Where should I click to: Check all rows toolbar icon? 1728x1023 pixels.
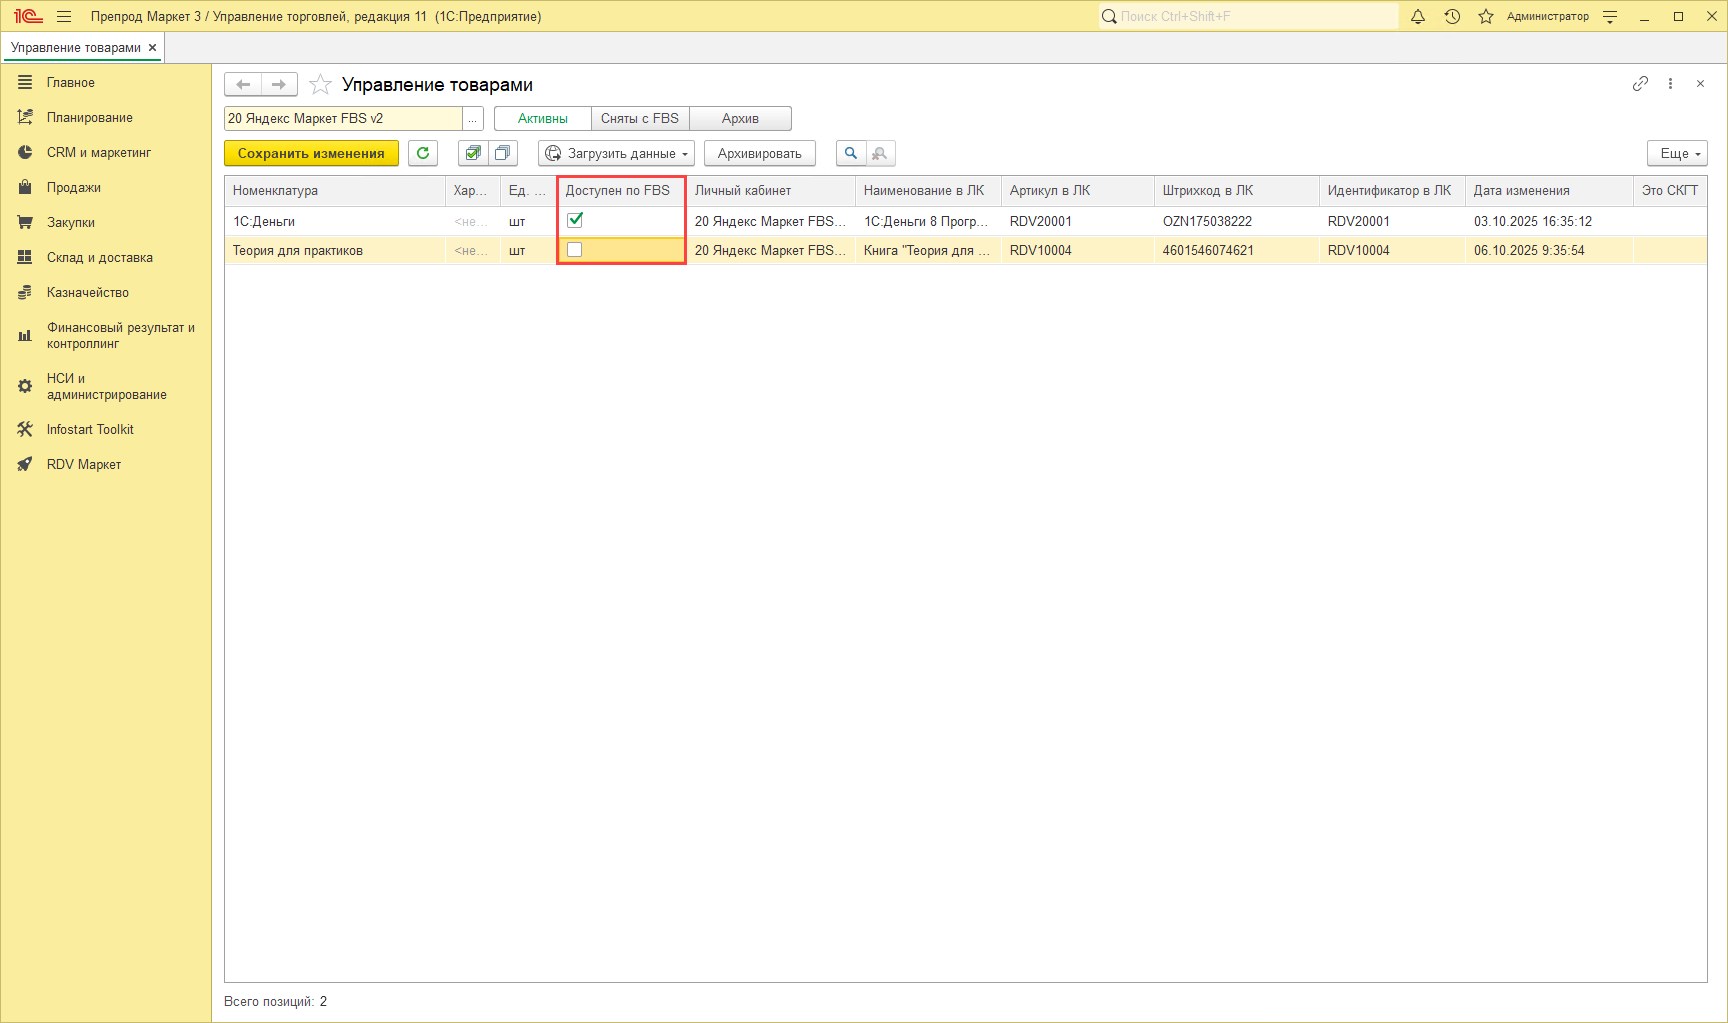473,153
